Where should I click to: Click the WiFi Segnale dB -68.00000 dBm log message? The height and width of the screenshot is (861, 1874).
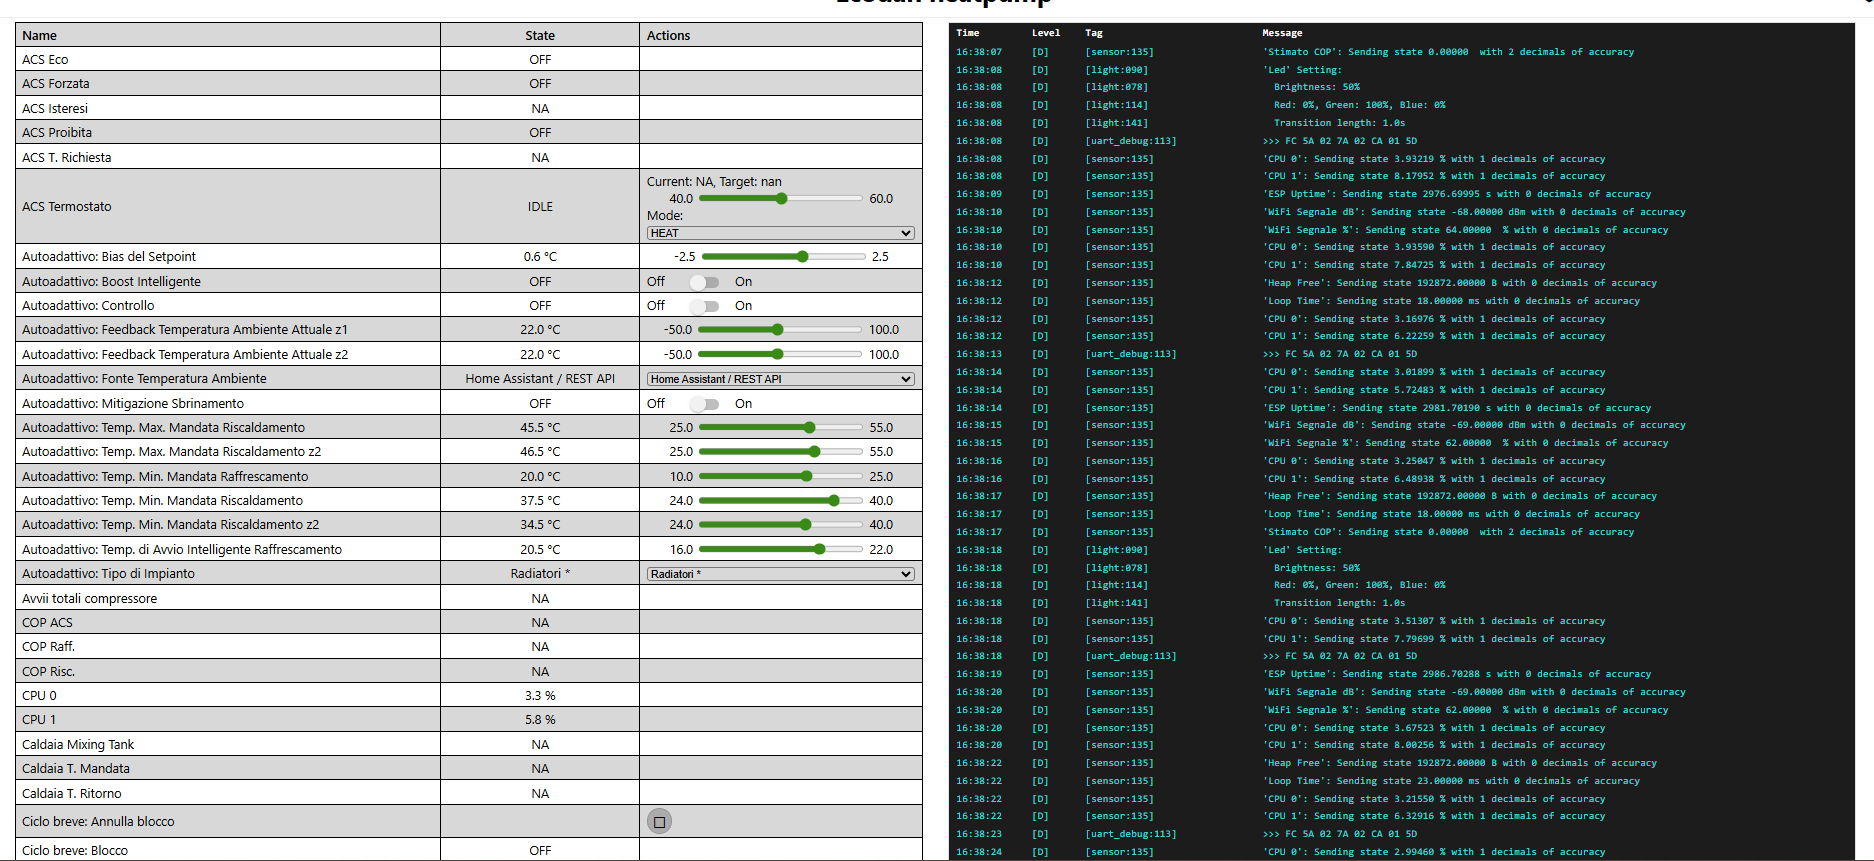(1474, 212)
